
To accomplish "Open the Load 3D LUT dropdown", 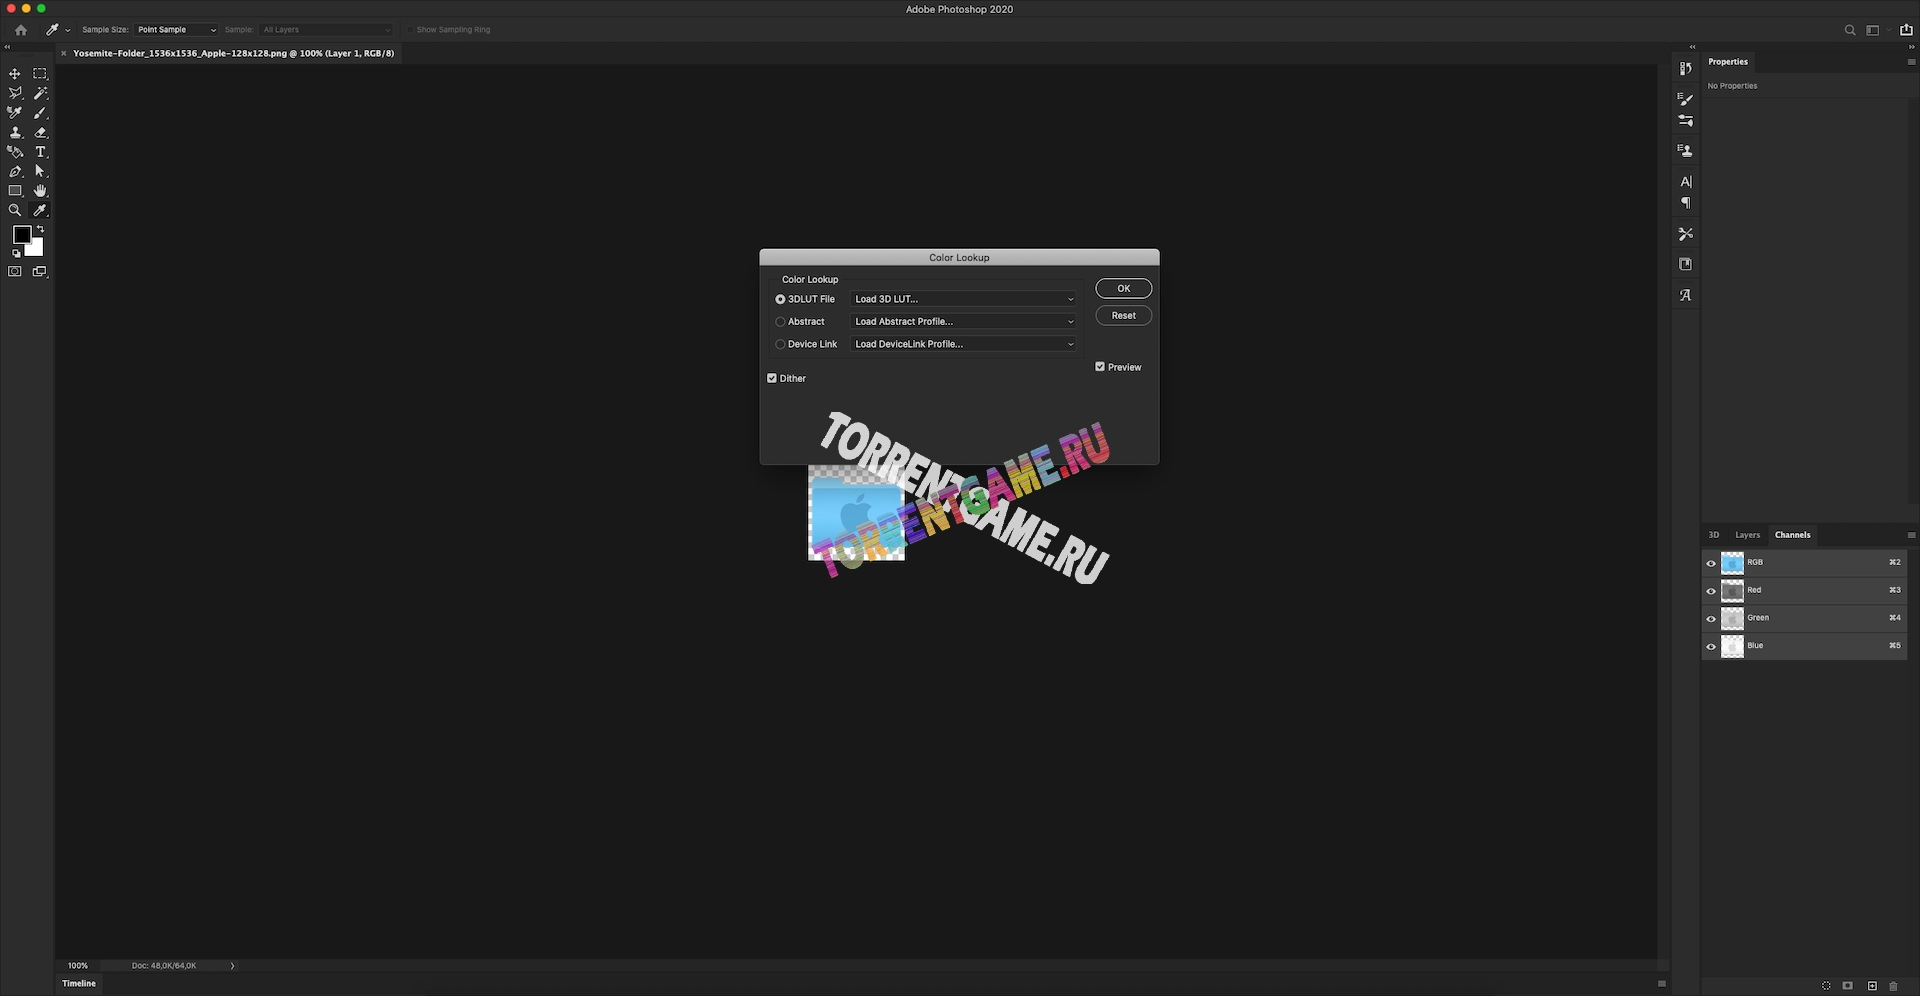I will [x=963, y=299].
